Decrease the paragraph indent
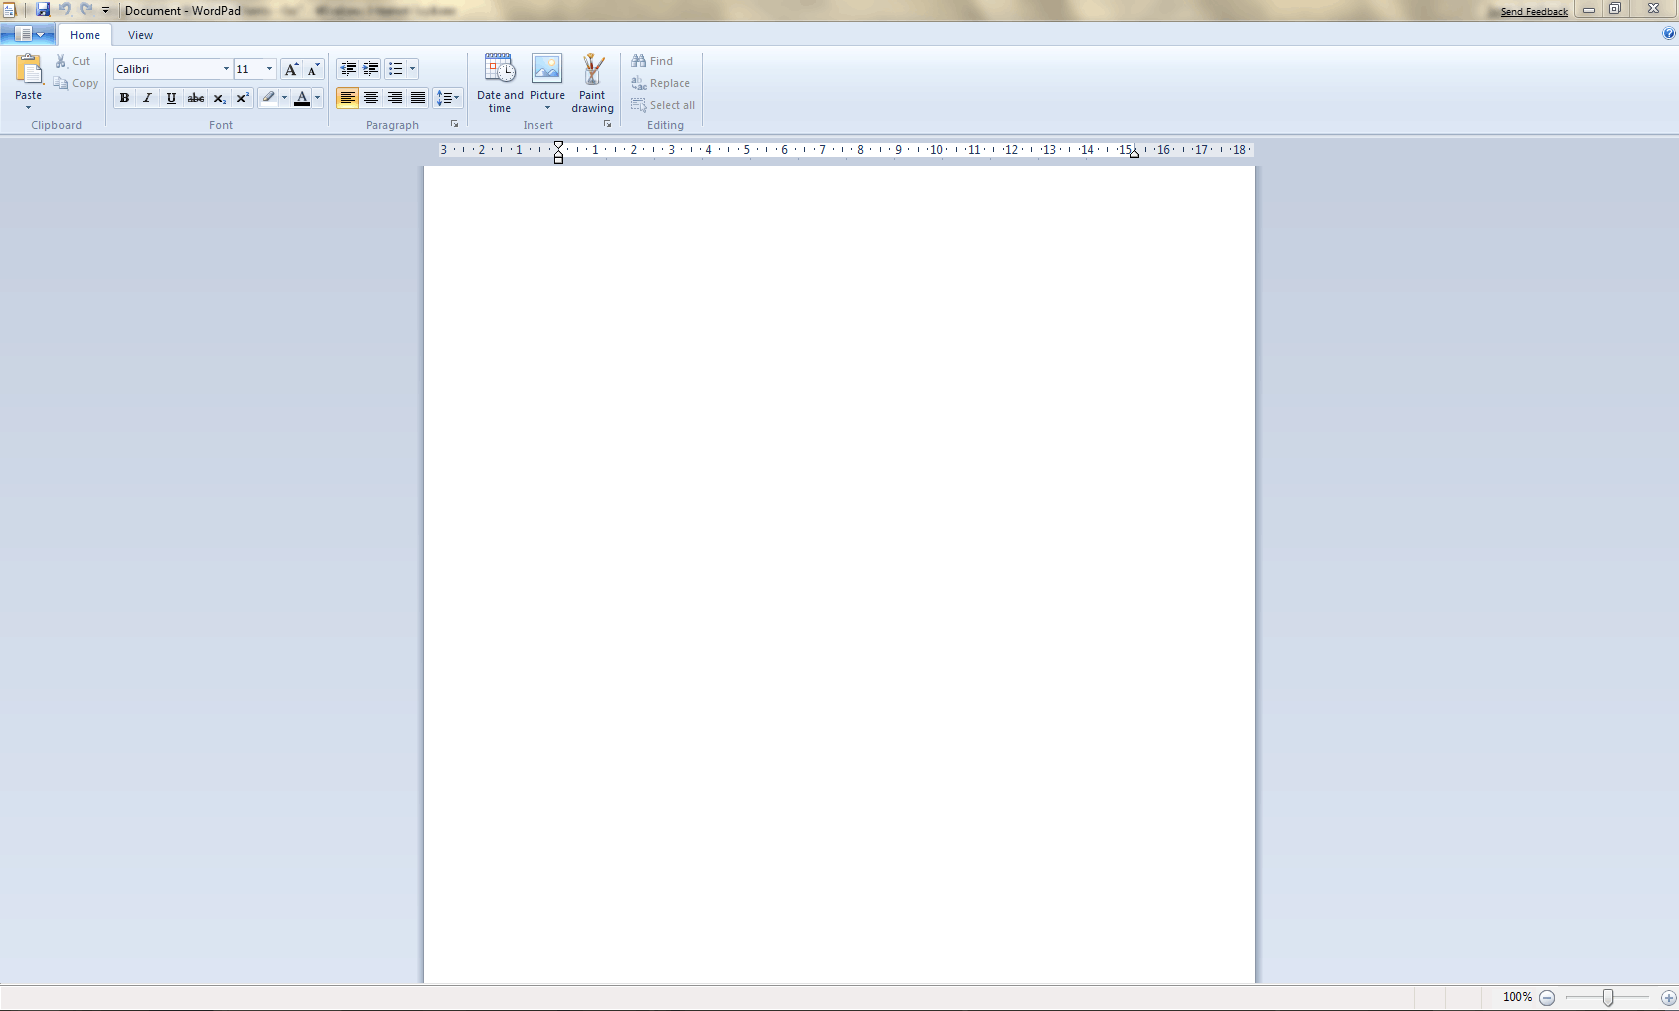The height and width of the screenshot is (1011, 1679). [348, 69]
